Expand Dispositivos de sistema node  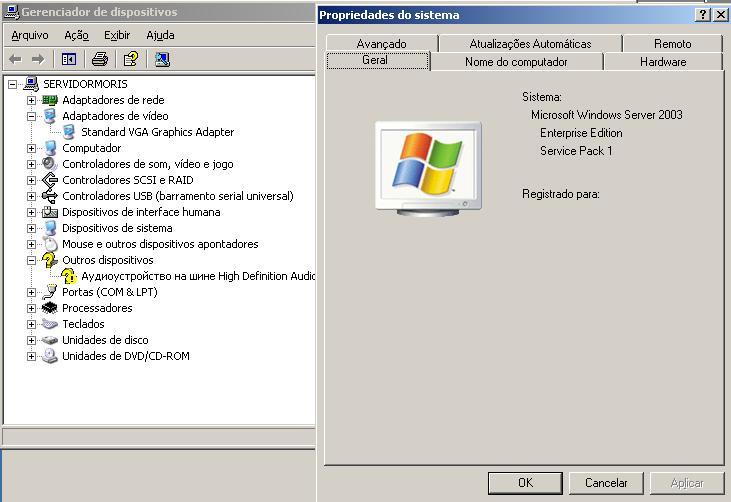click(31, 228)
